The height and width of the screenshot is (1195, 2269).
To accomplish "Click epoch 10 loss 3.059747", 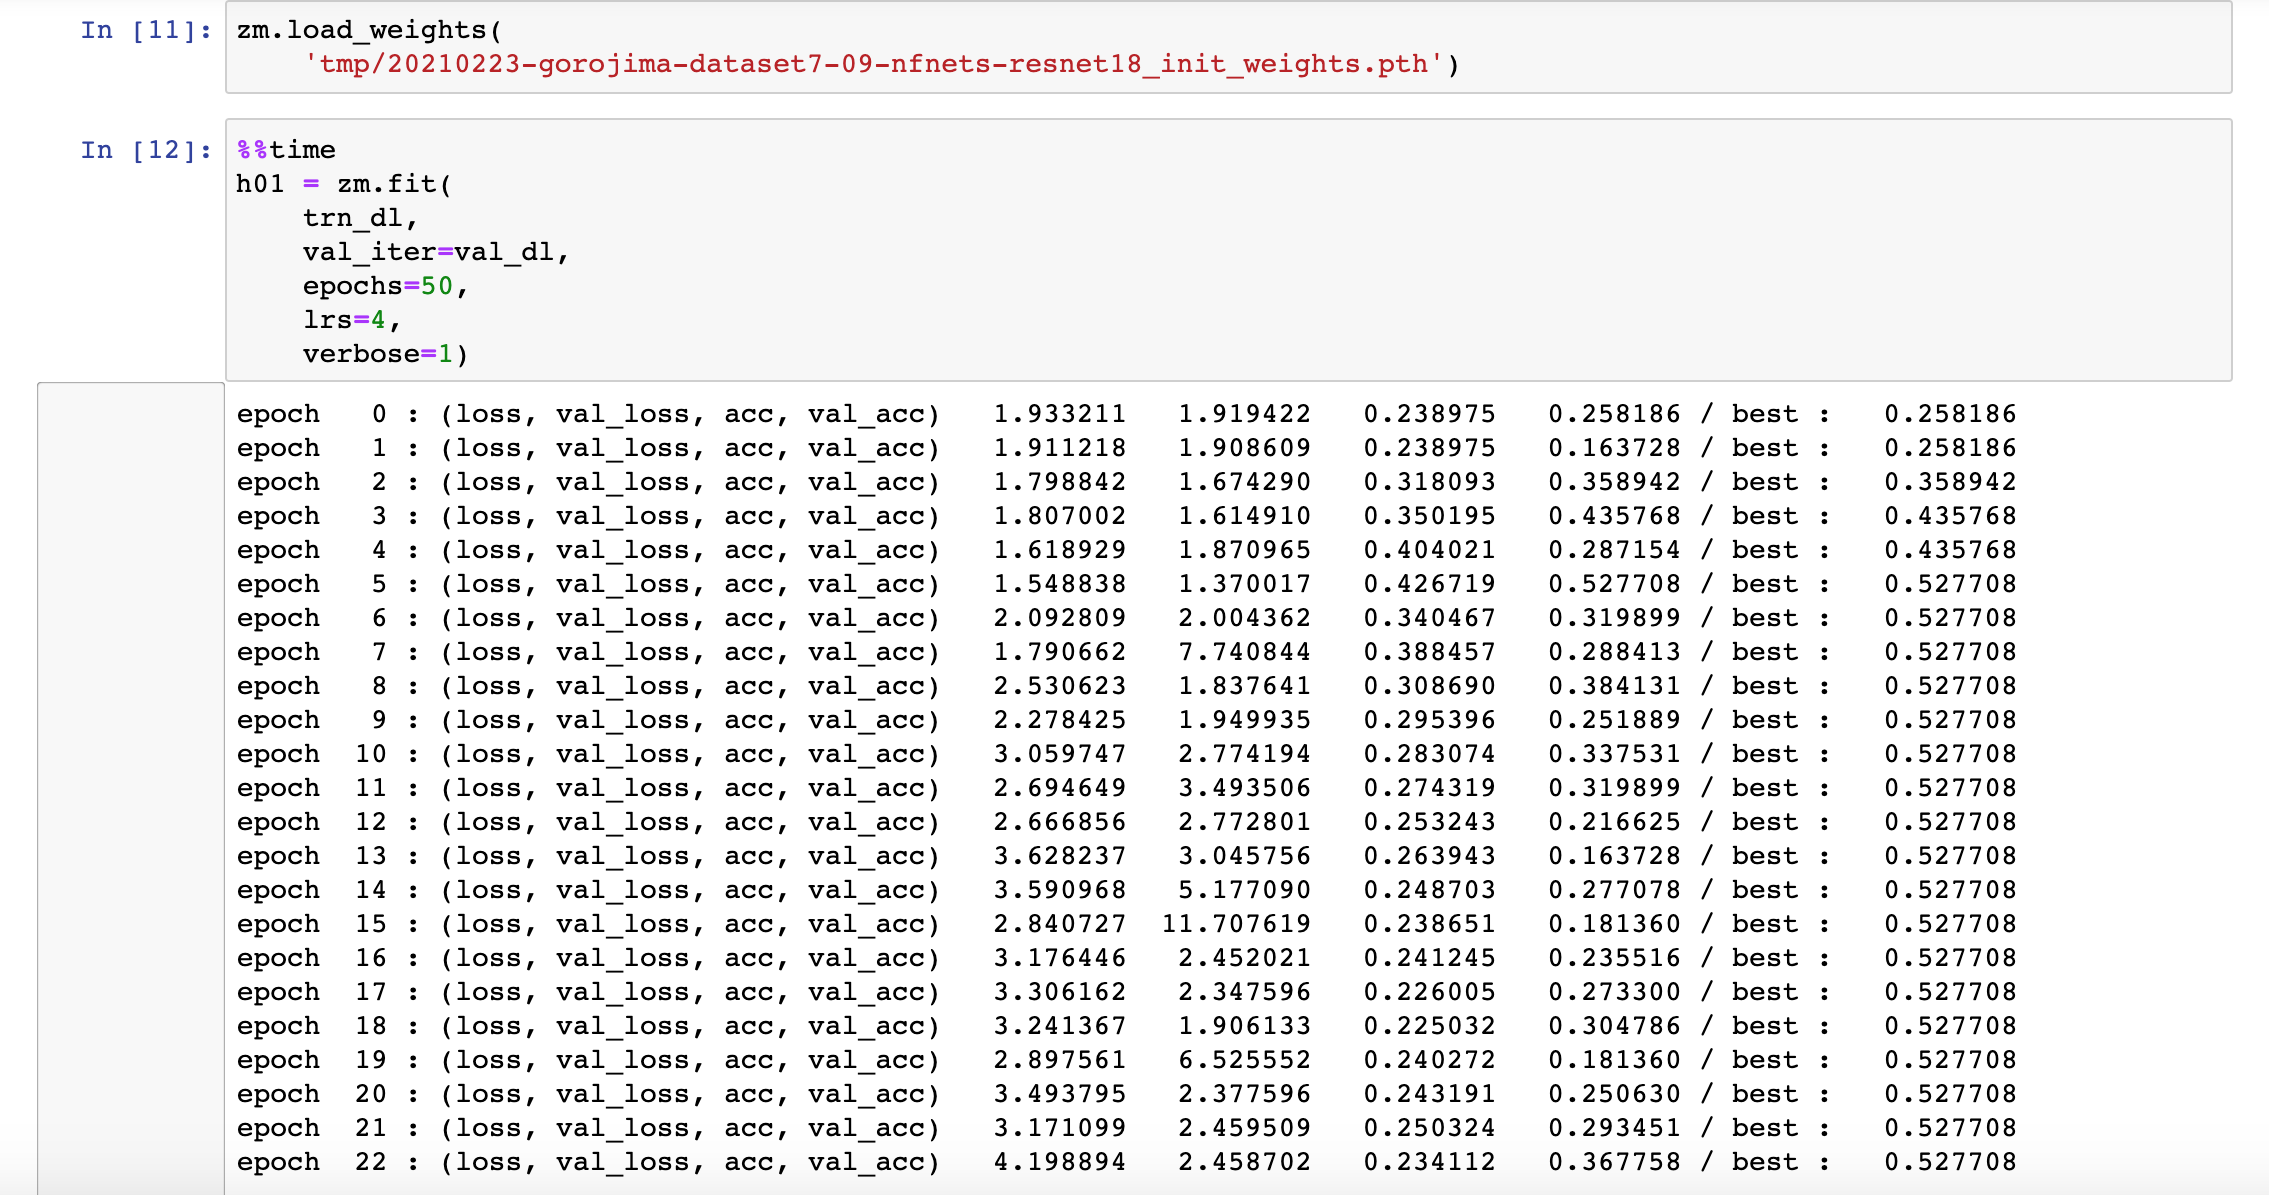I will tap(1059, 754).
